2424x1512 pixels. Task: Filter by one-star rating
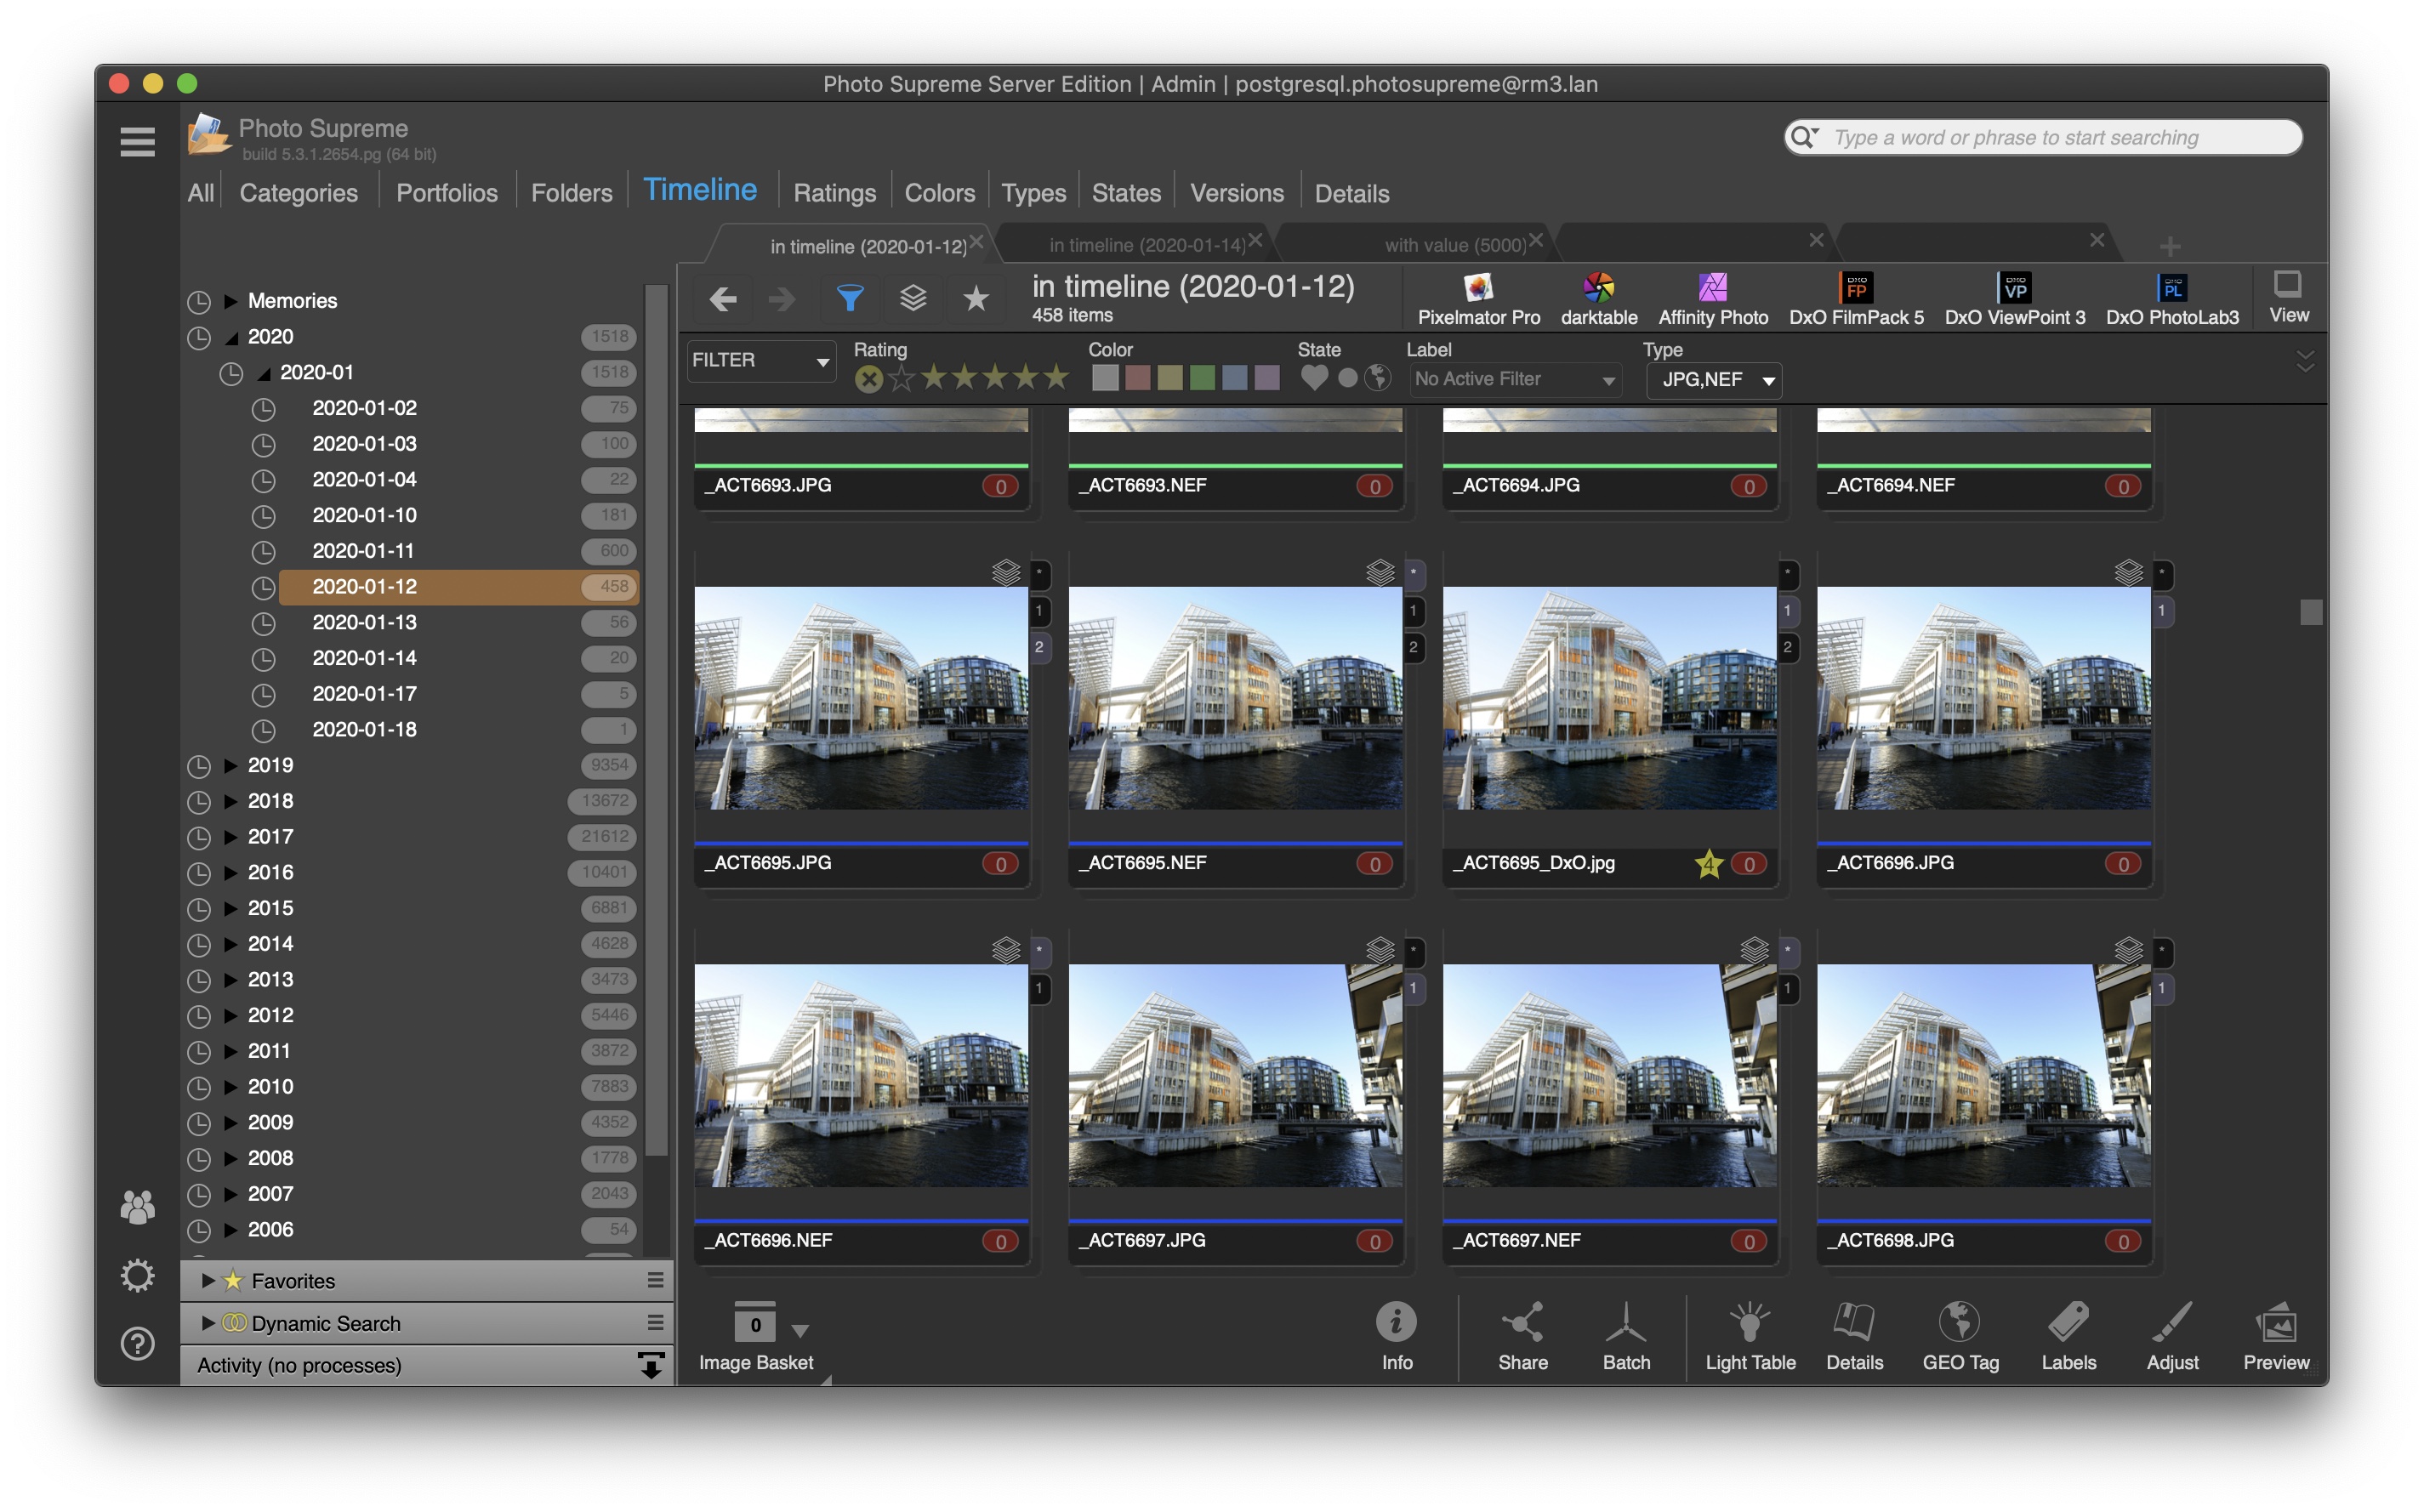933,378
